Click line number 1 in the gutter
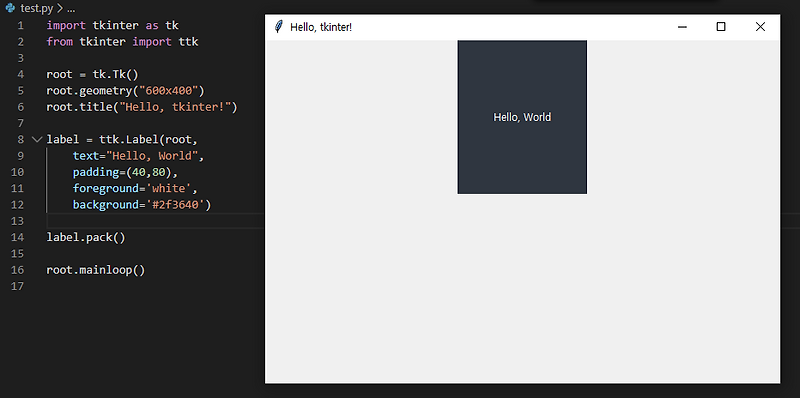The height and width of the screenshot is (398, 800). [20, 25]
